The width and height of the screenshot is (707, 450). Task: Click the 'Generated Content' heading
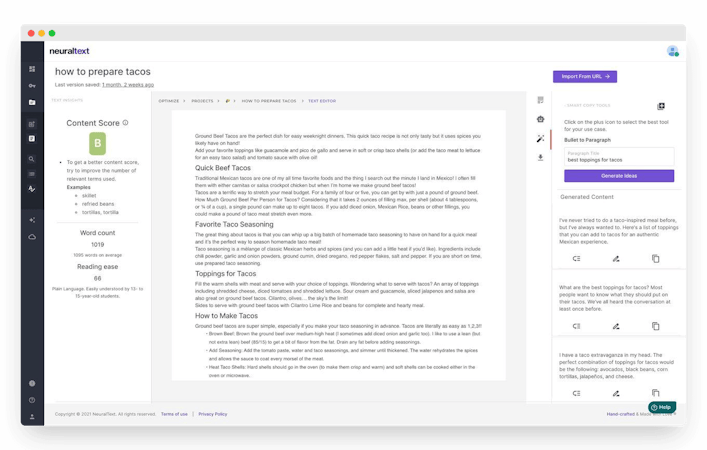tap(587, 197)
